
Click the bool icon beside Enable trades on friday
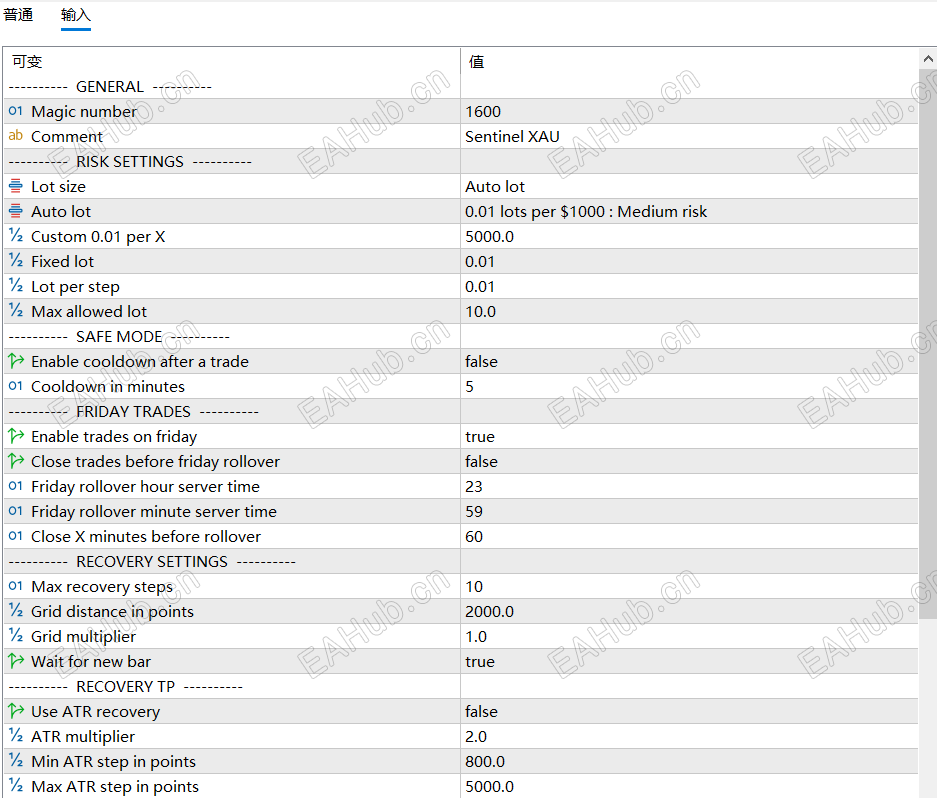pos(16,436)
